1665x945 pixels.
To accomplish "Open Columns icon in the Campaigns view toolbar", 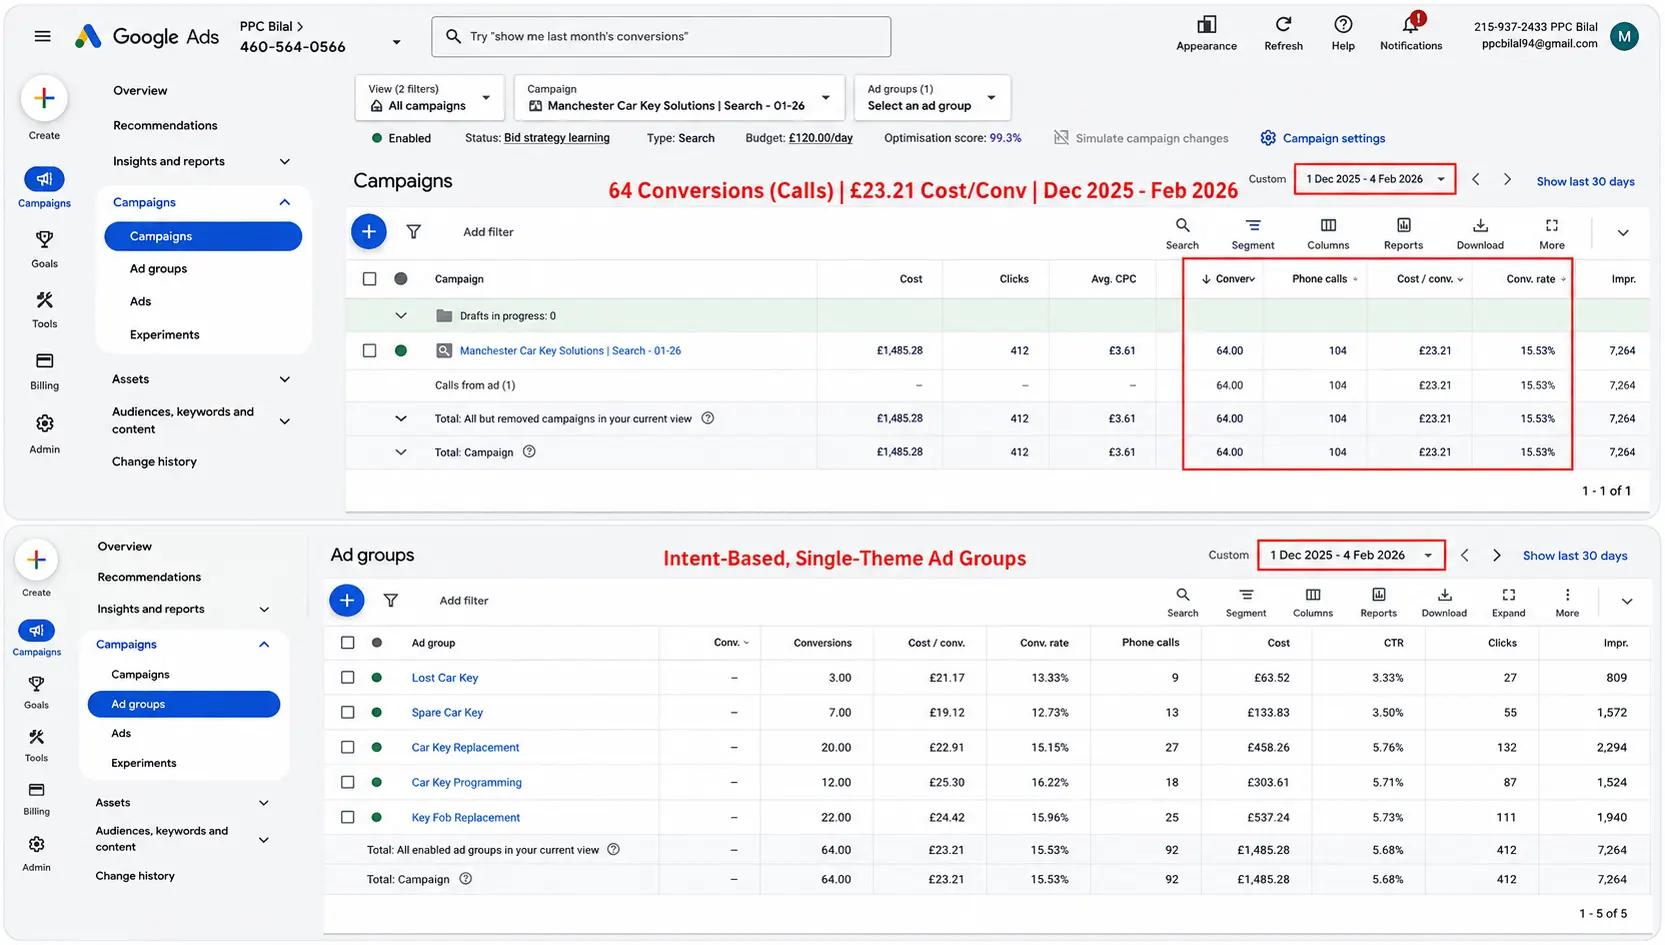I will click(x=1328, y=226).
